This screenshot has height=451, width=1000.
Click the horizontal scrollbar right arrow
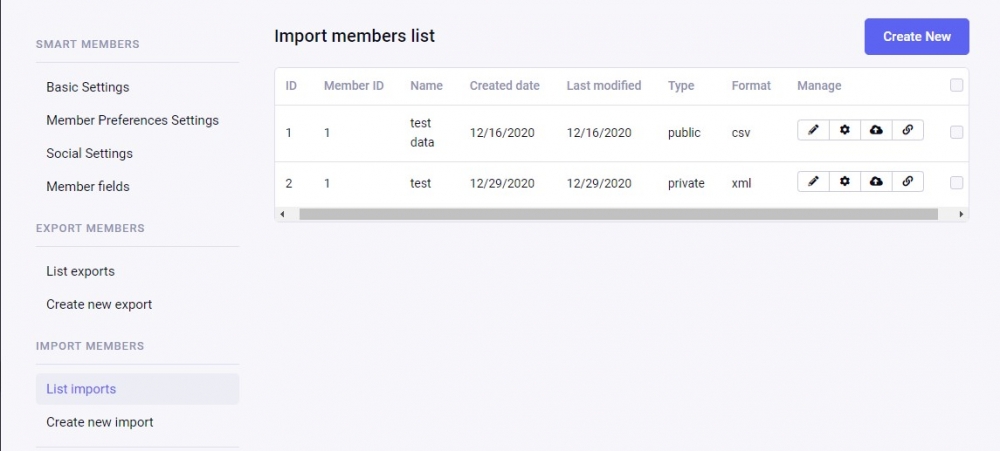[x=961, y=214]
